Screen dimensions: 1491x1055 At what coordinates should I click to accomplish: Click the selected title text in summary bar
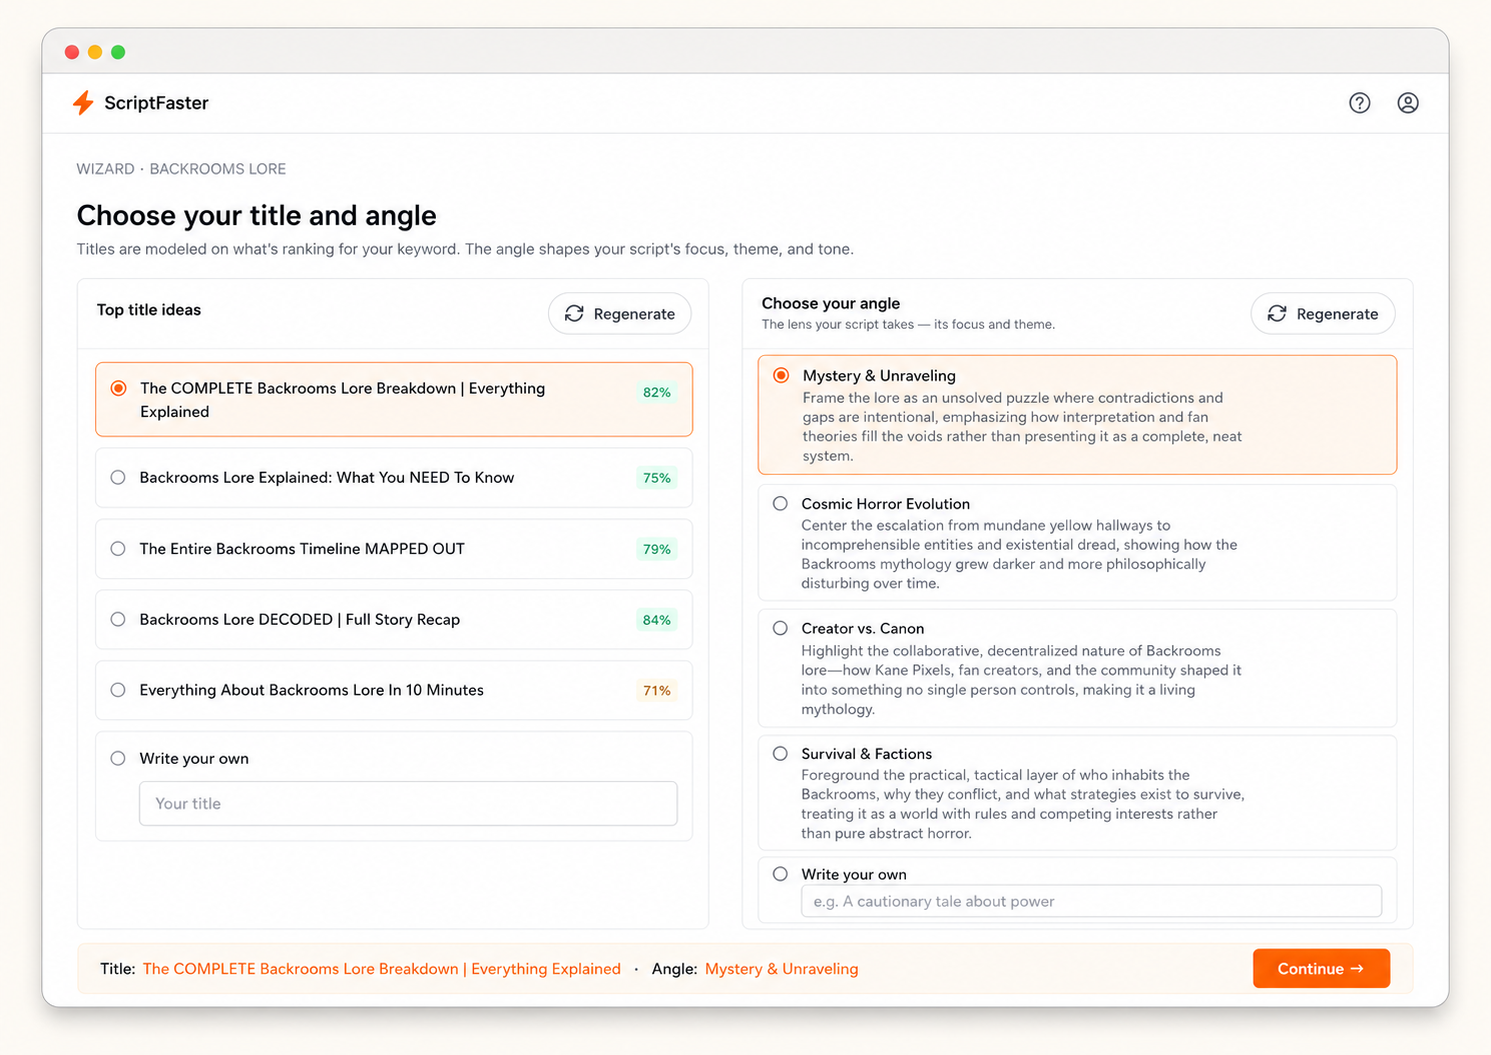pos(382,969)
